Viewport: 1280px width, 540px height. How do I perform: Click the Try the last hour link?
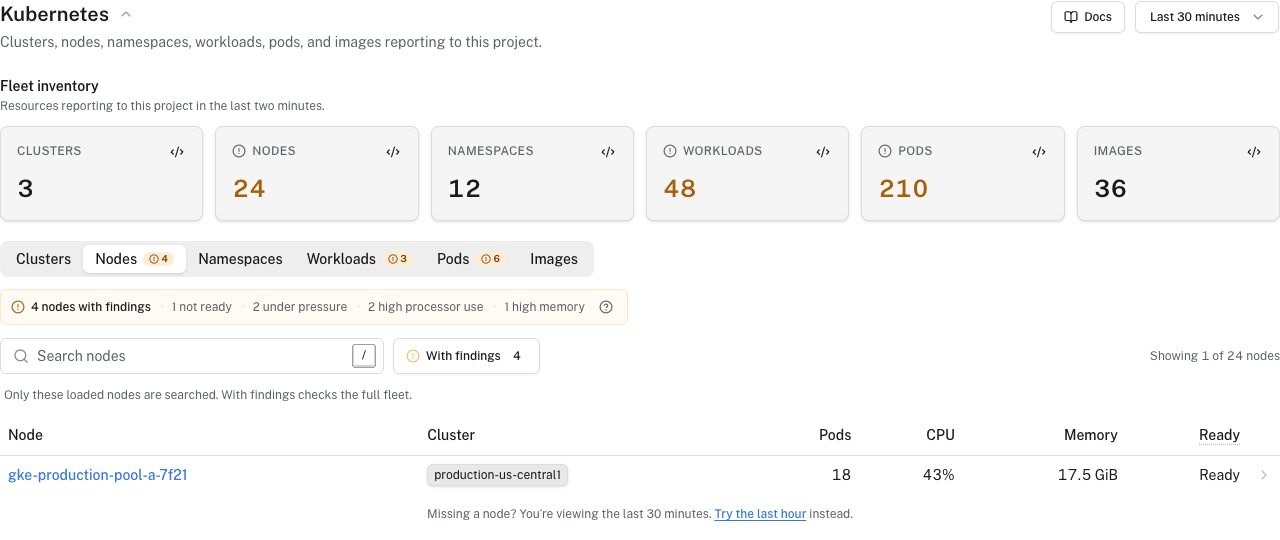coord(760,514)
